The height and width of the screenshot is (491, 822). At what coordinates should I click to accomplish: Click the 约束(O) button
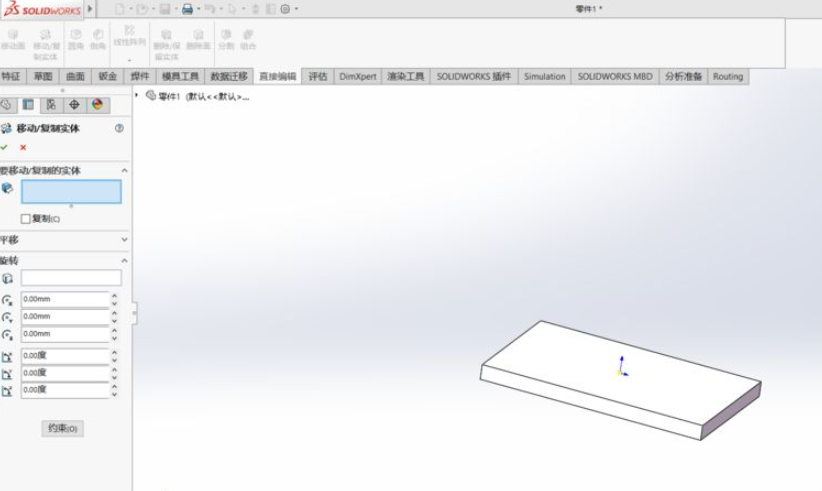(62, 429)
